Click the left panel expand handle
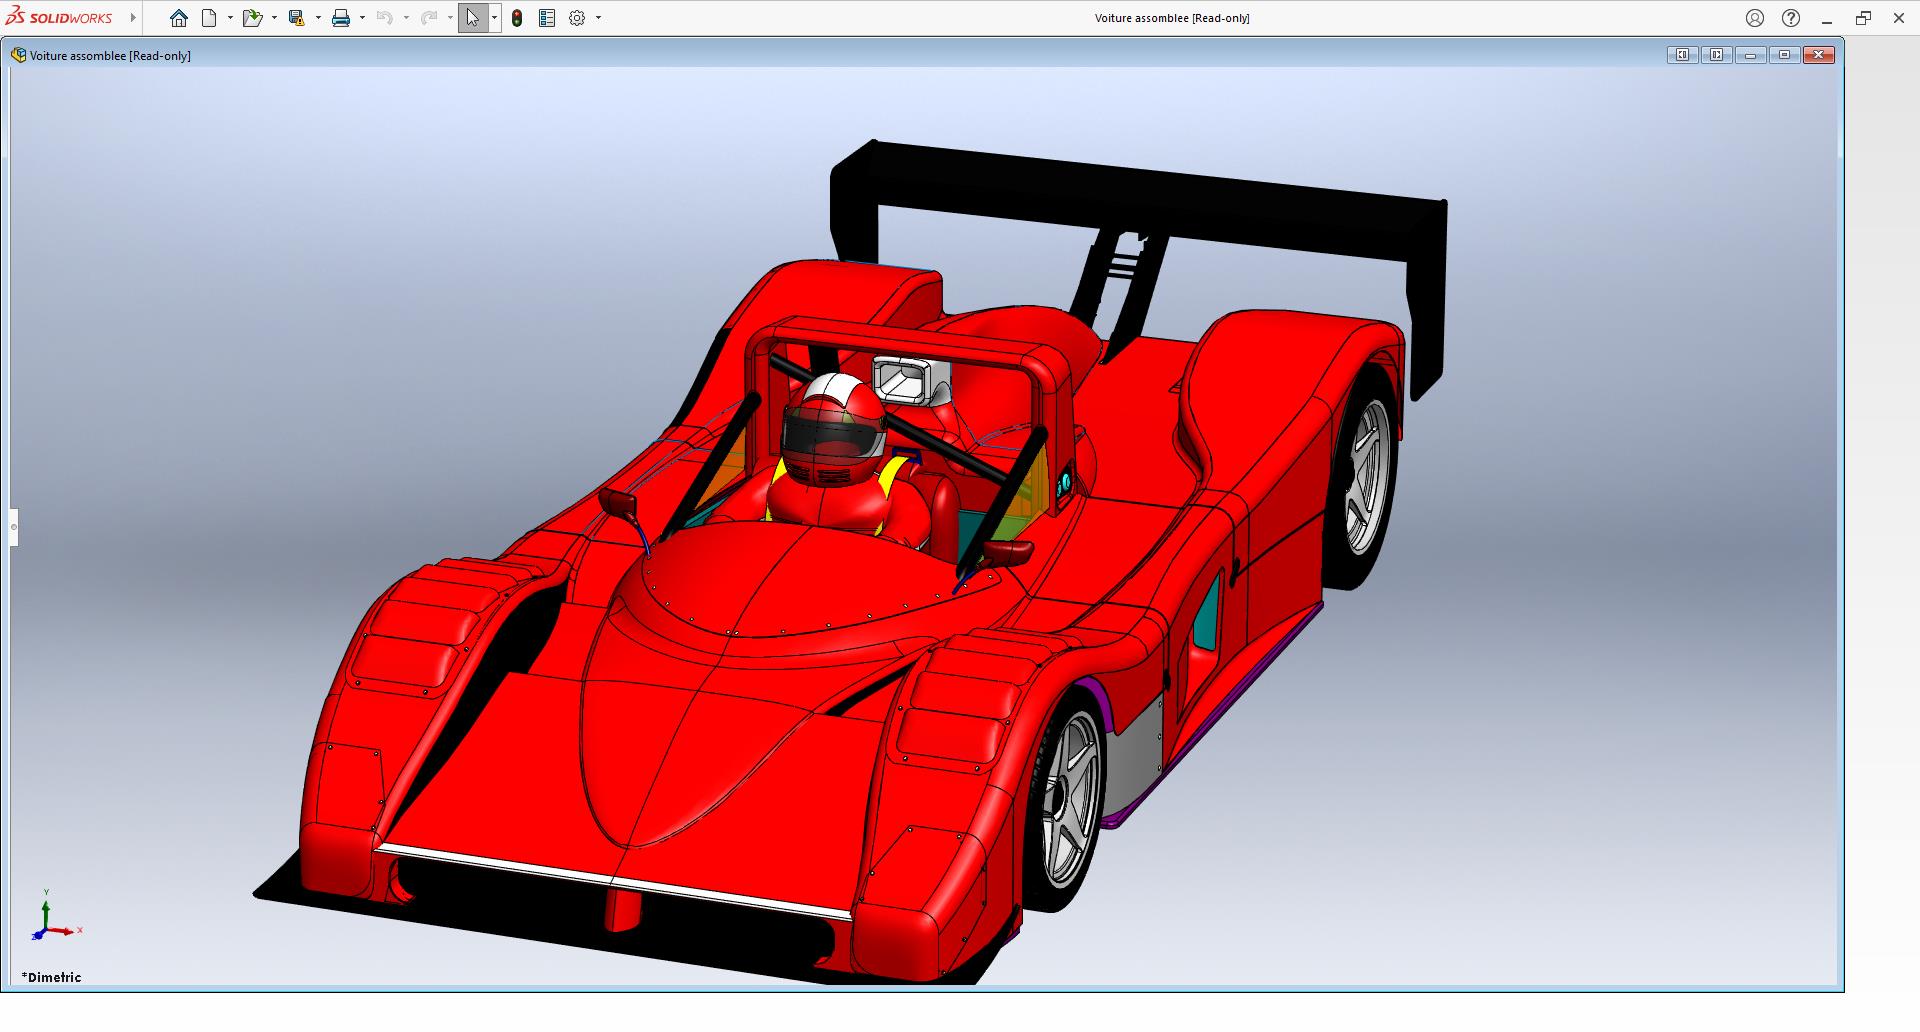The width and height of the screenshot is (1920, 1032). [x=14, y=527]
